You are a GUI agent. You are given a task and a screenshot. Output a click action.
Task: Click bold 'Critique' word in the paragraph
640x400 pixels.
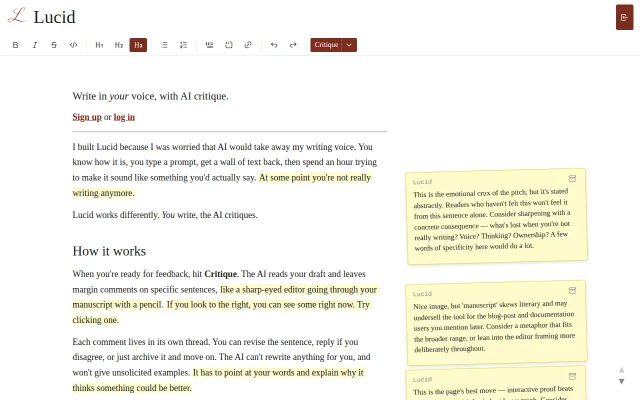click(x=220, y=274)
